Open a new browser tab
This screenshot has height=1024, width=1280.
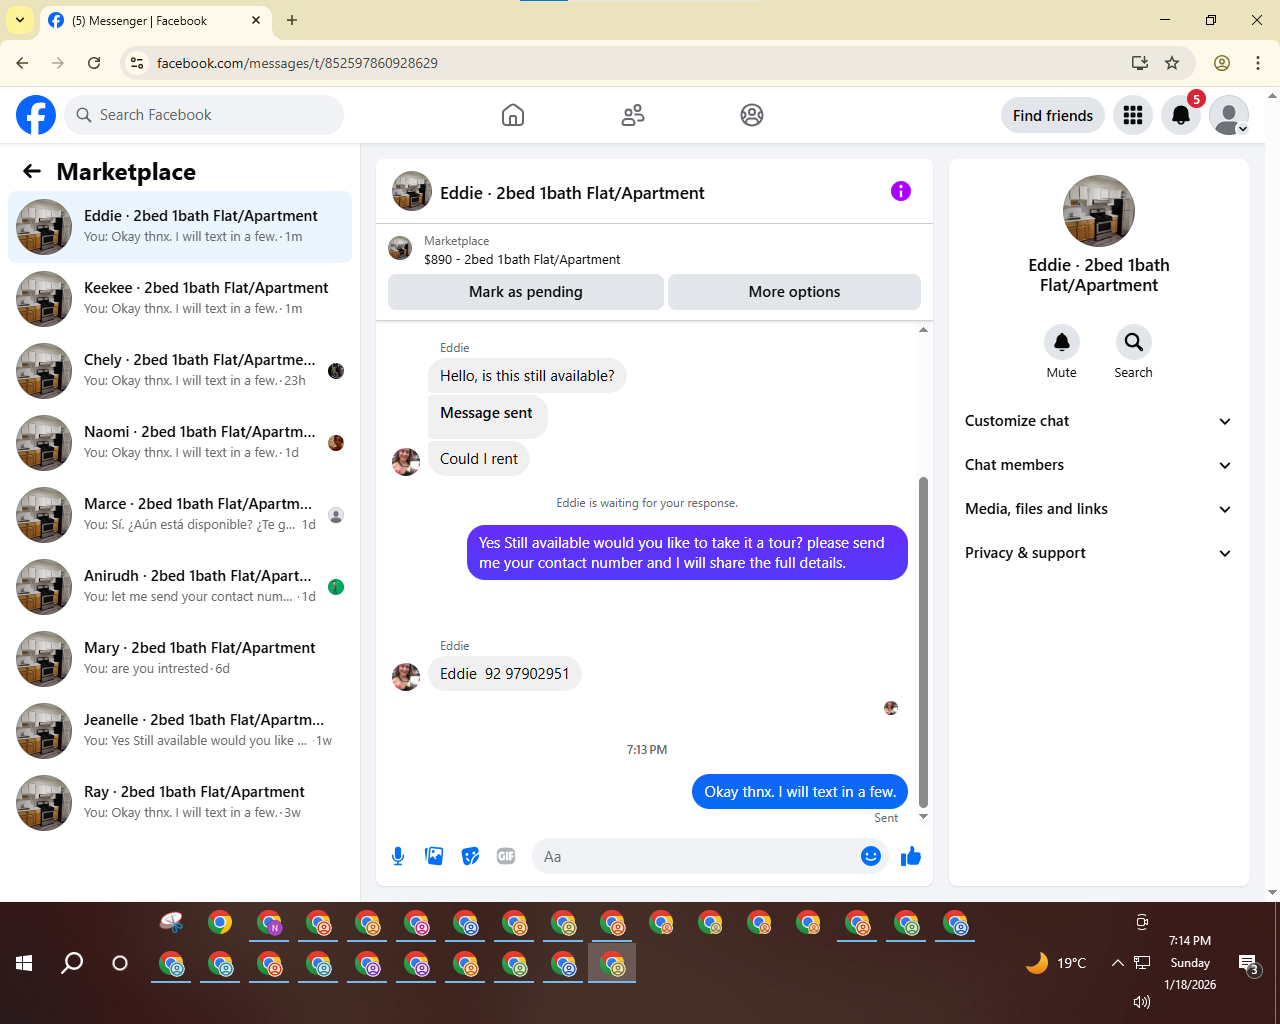point(292,20)
